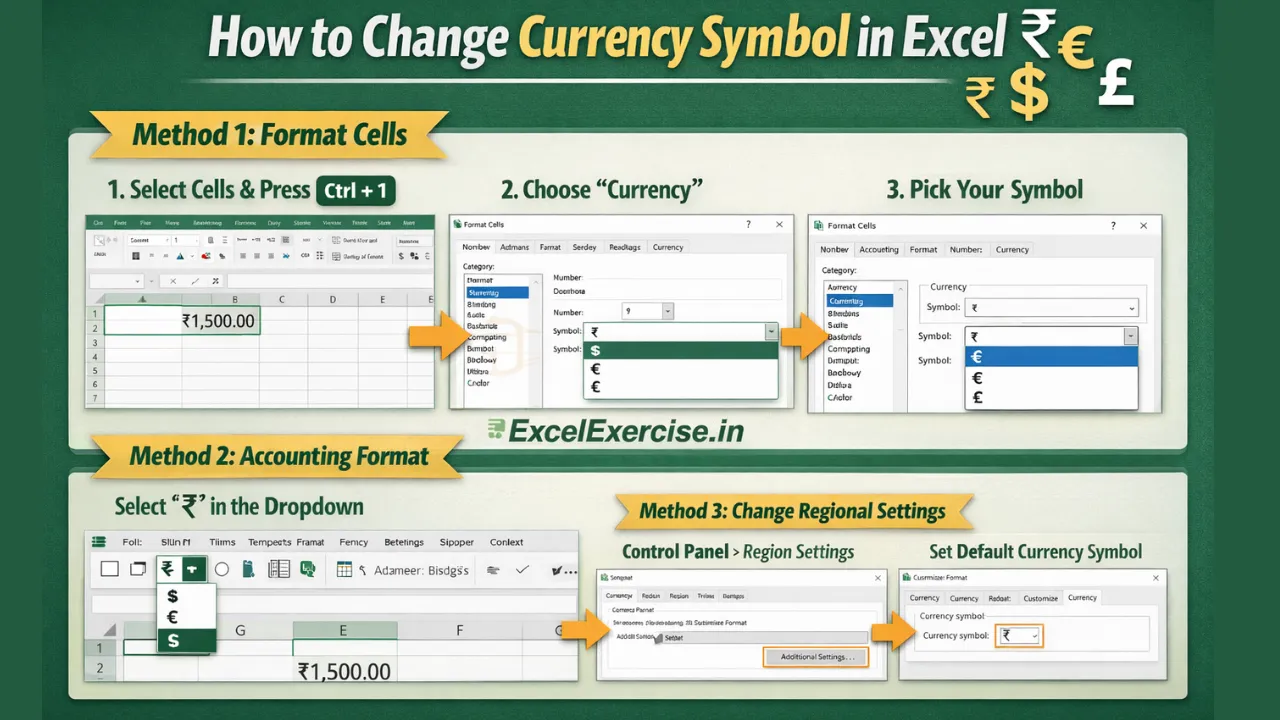The height and width of the screenshot is (720, 1280).
Task: Click the help question mark in Format Cells dialog
Action: [x=748, y=224]
